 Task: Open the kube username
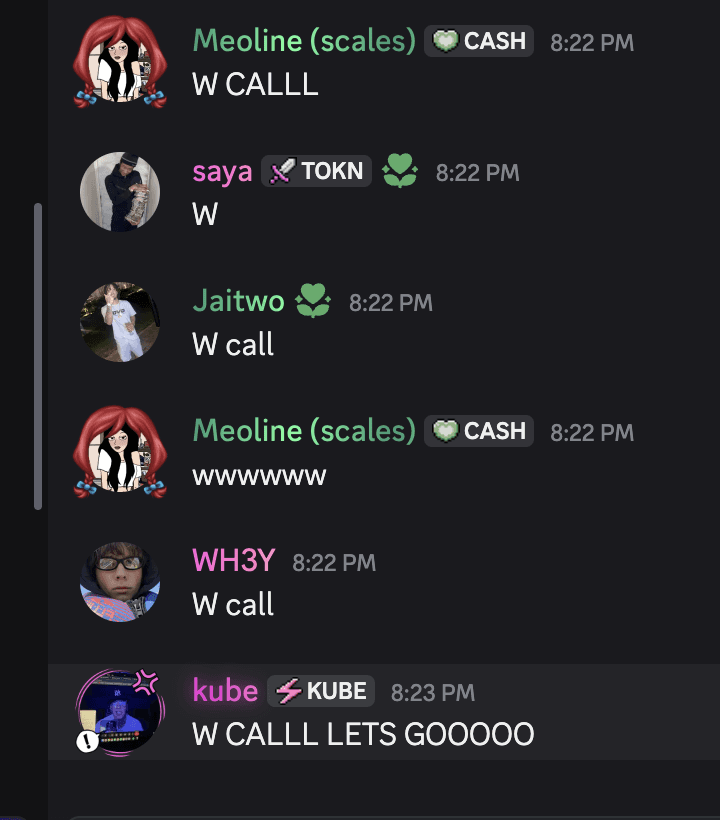pos(225,691)
